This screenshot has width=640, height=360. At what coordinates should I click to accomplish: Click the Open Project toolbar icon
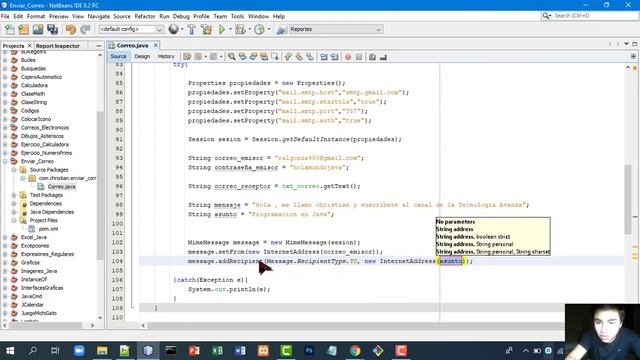[x=38, y=29]
